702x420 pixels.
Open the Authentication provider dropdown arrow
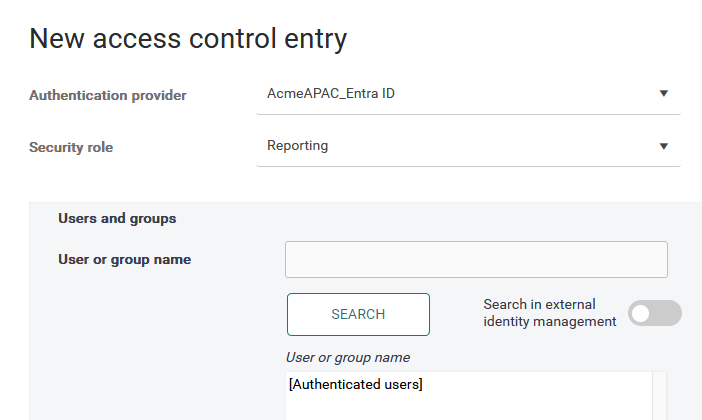pyautogui.click(x=663, y=94)
